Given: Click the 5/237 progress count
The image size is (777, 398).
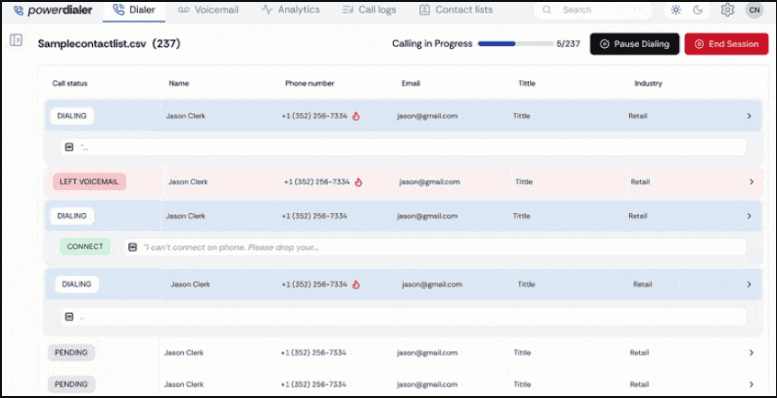Looking at the screenshot, I should [568, 44].
